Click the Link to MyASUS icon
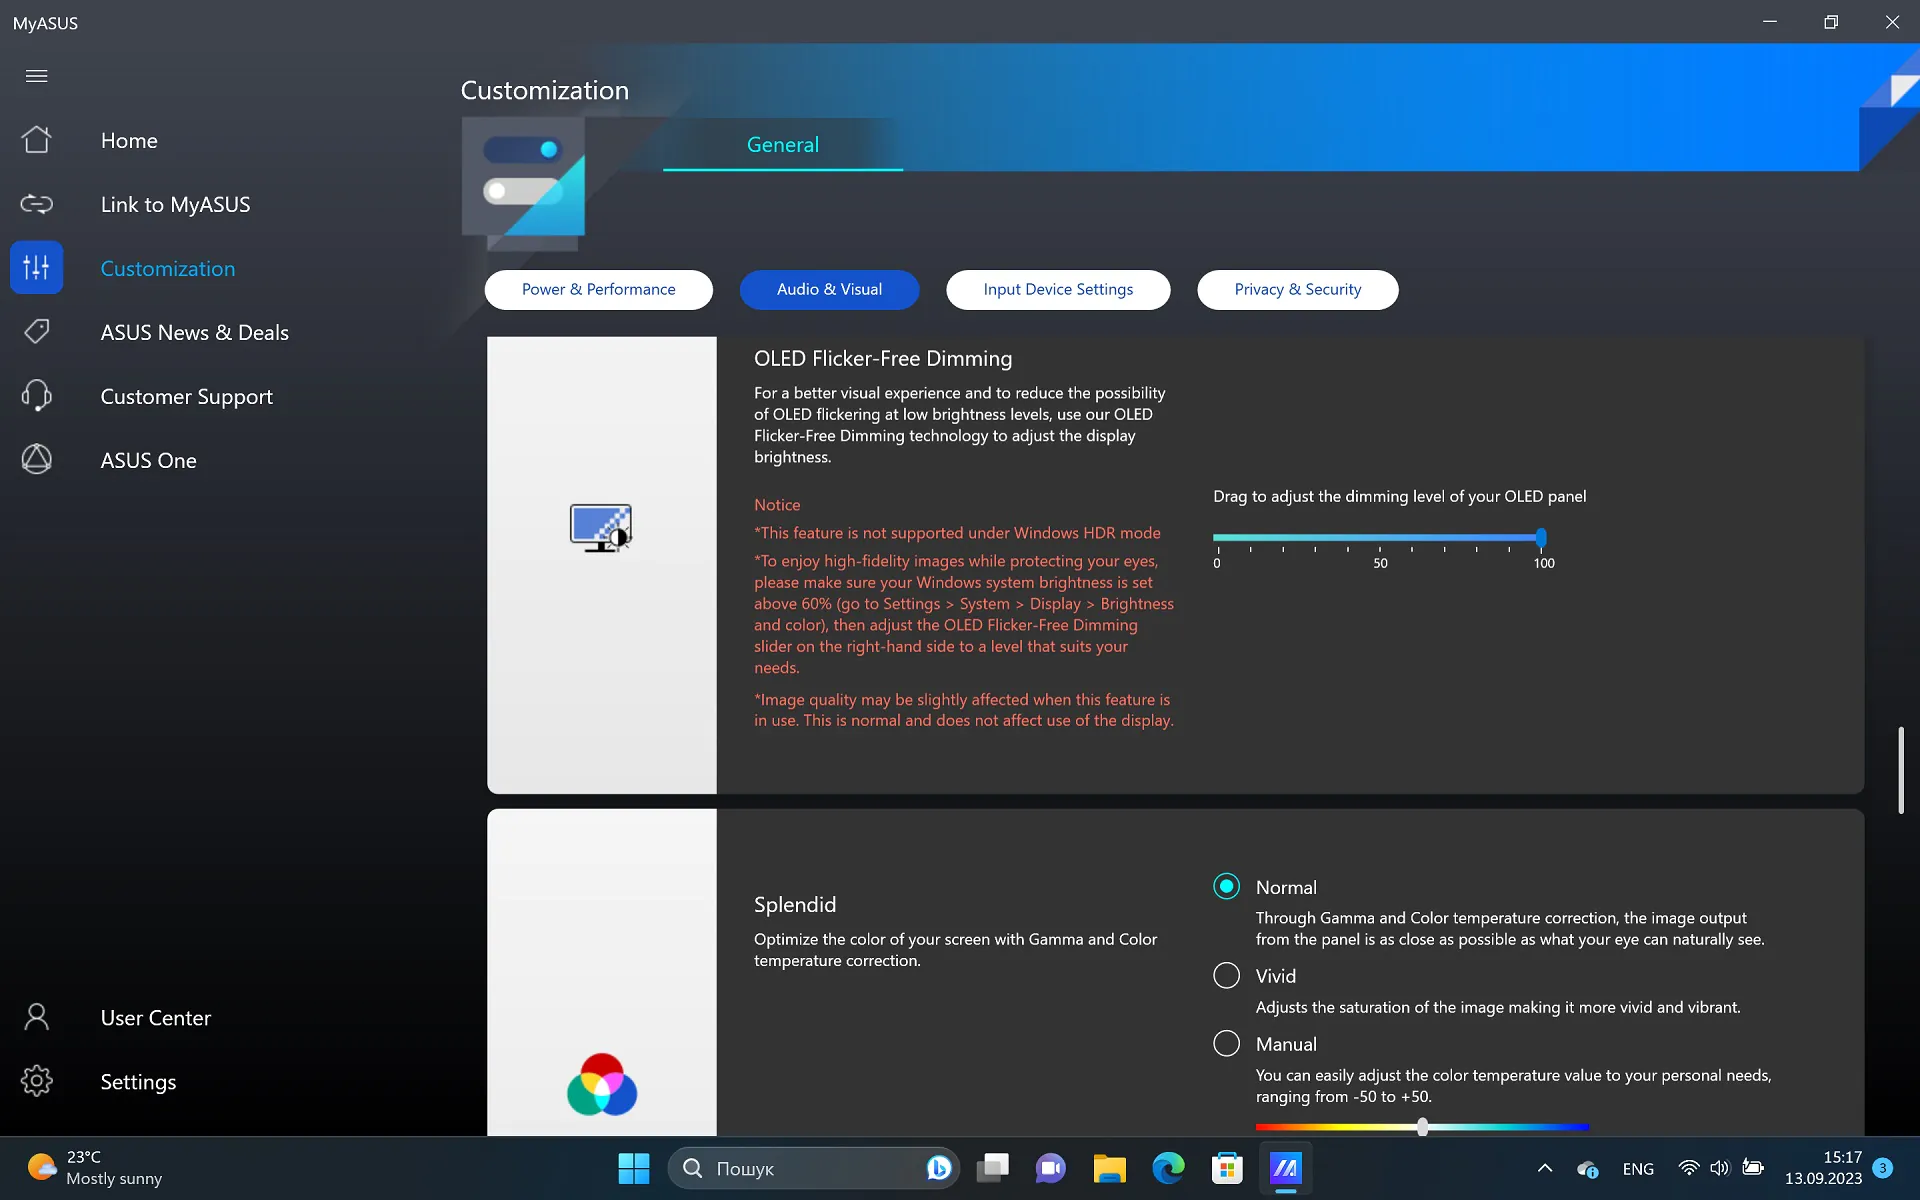Viewport: 1920px width, 1200px height. coord(35,203)
